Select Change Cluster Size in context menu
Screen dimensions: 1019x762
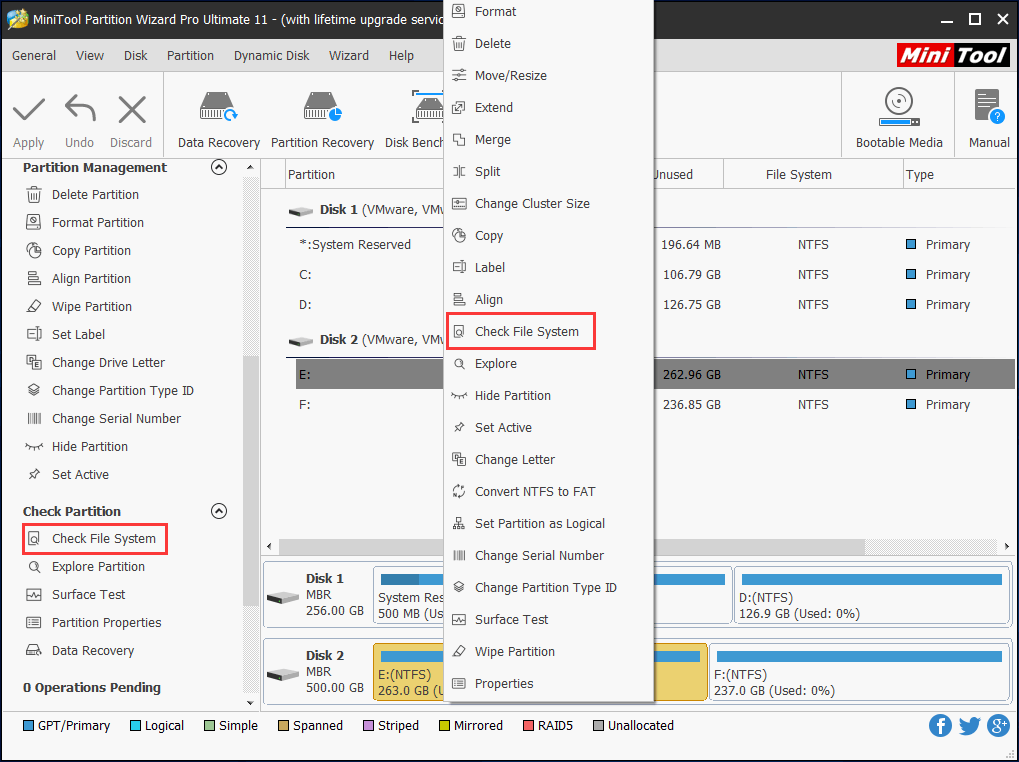tap(548, 203)
